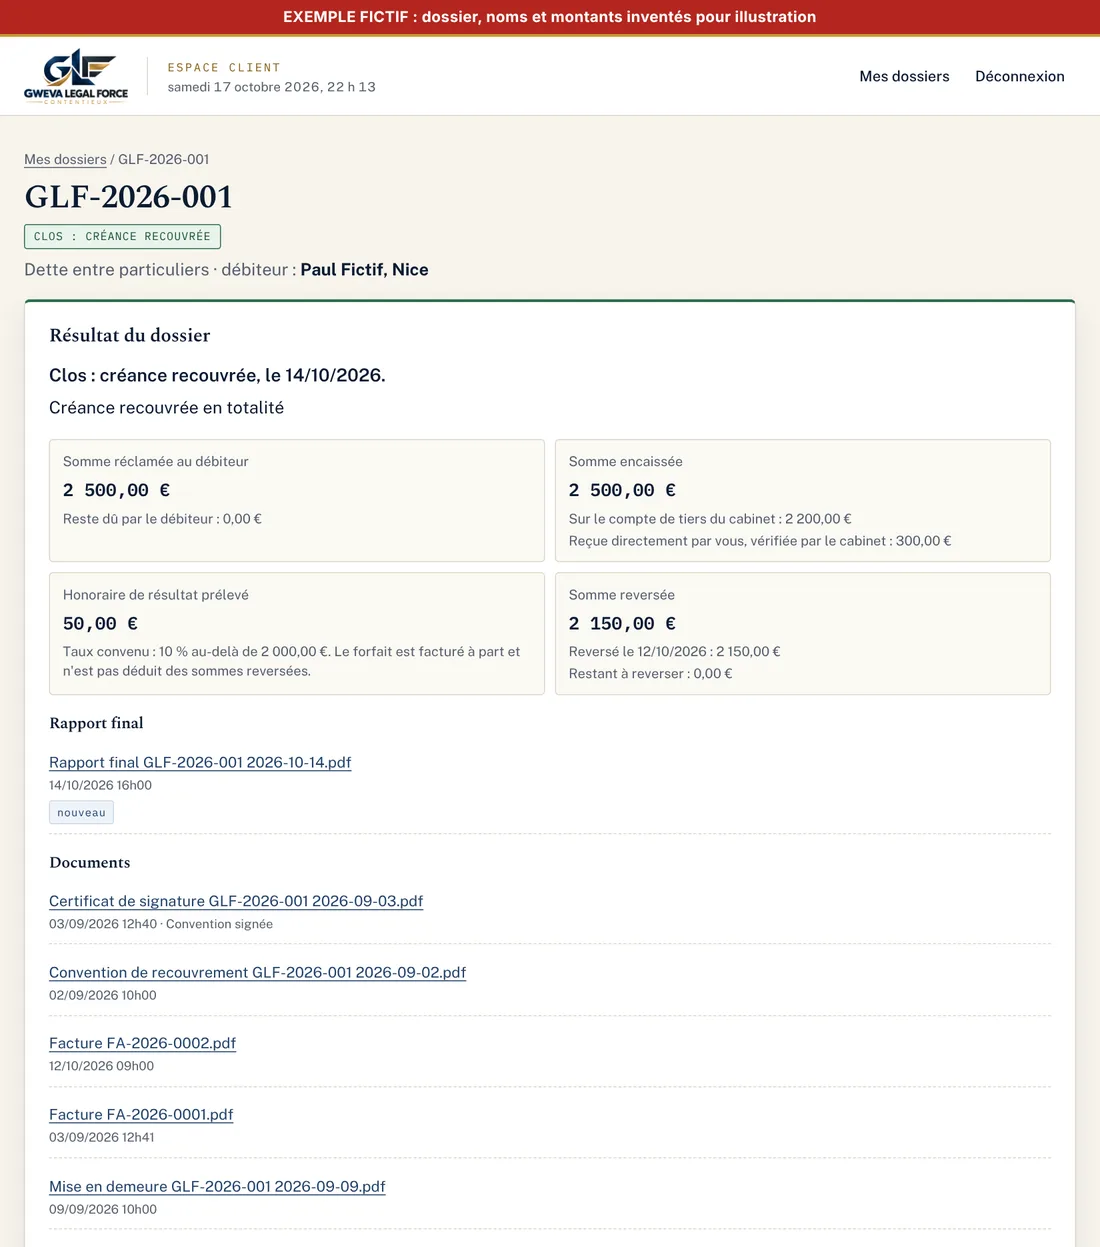Click the debtor name Paul Fictif, Nice
Image resolution: width=1100 pixels, height=1247 pixels.
[x=364, y=270]
